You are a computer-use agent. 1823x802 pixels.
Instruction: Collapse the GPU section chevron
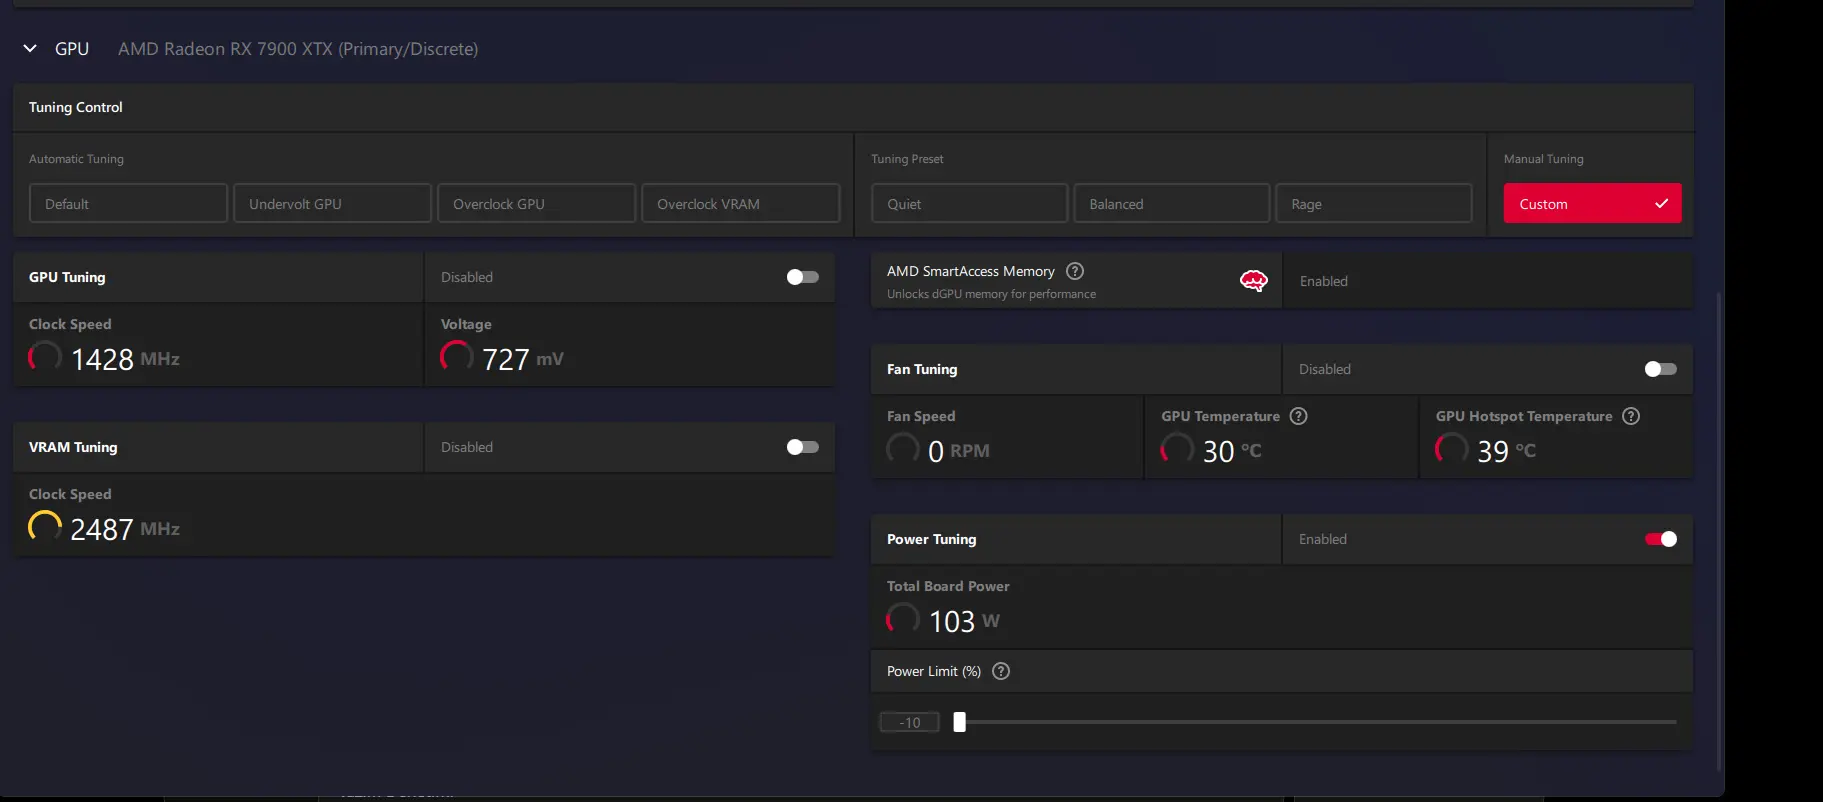coord(30,48)
